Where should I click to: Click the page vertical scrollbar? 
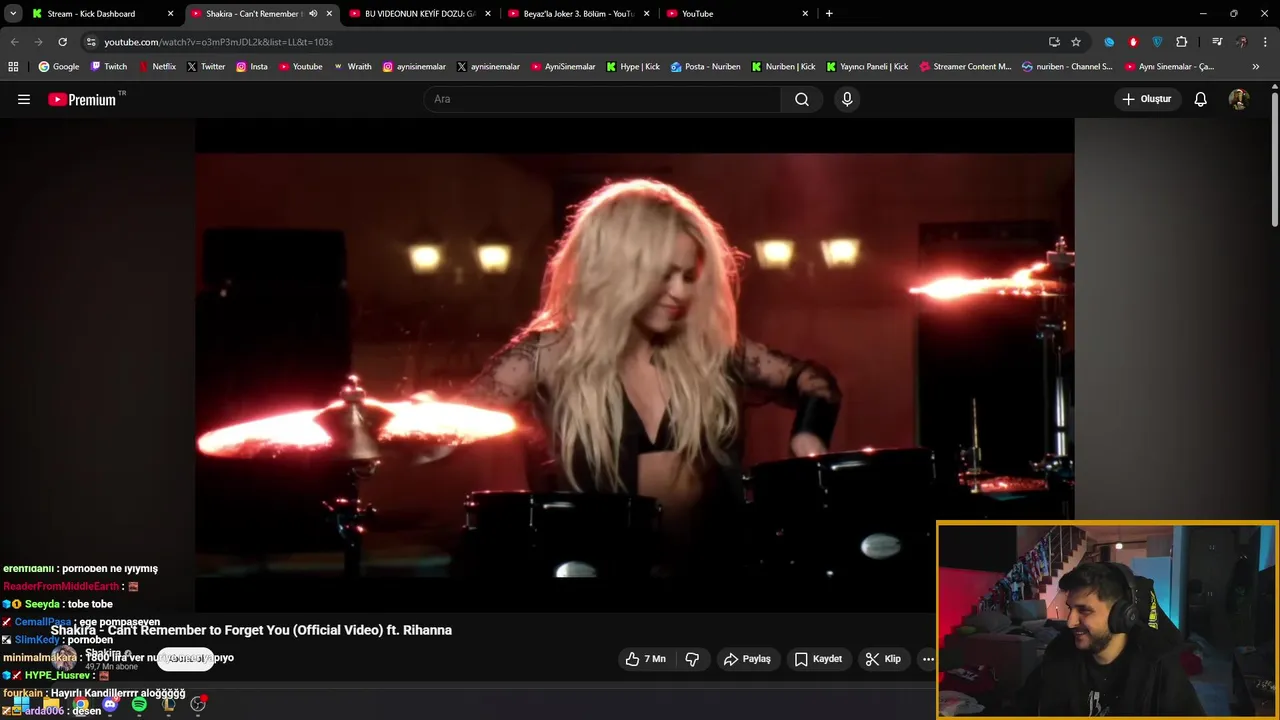point(1275,160)
